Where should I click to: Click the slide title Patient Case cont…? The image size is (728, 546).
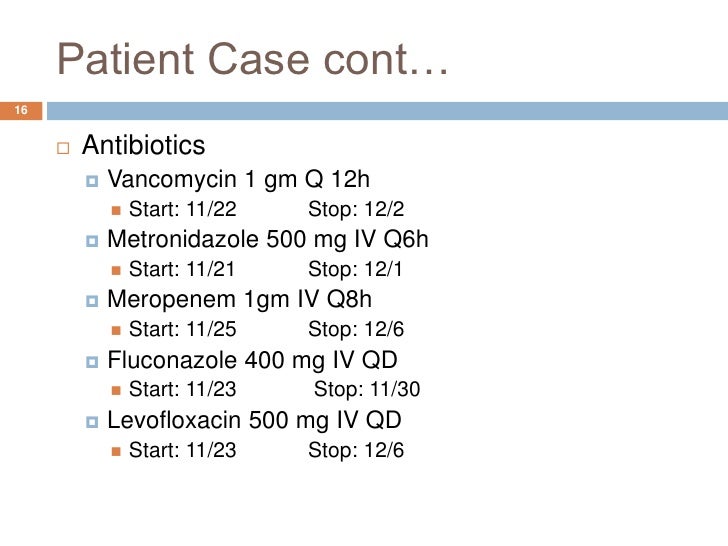point(253,59)
